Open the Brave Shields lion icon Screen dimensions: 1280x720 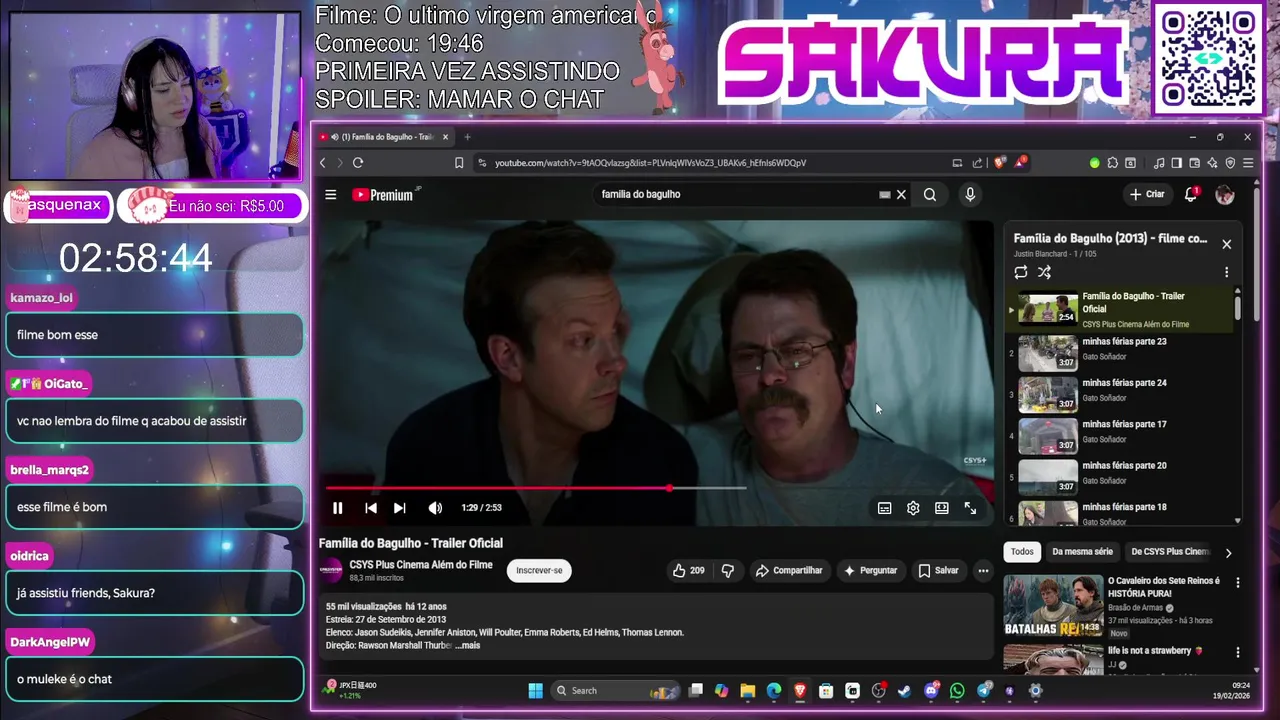pyautogui.click(x=999, y=162)
